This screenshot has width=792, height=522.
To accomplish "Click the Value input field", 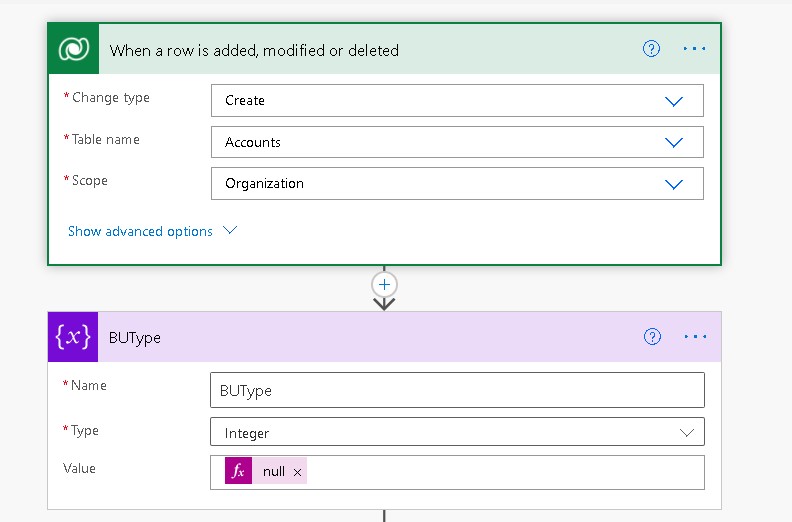I will point(500,472).
